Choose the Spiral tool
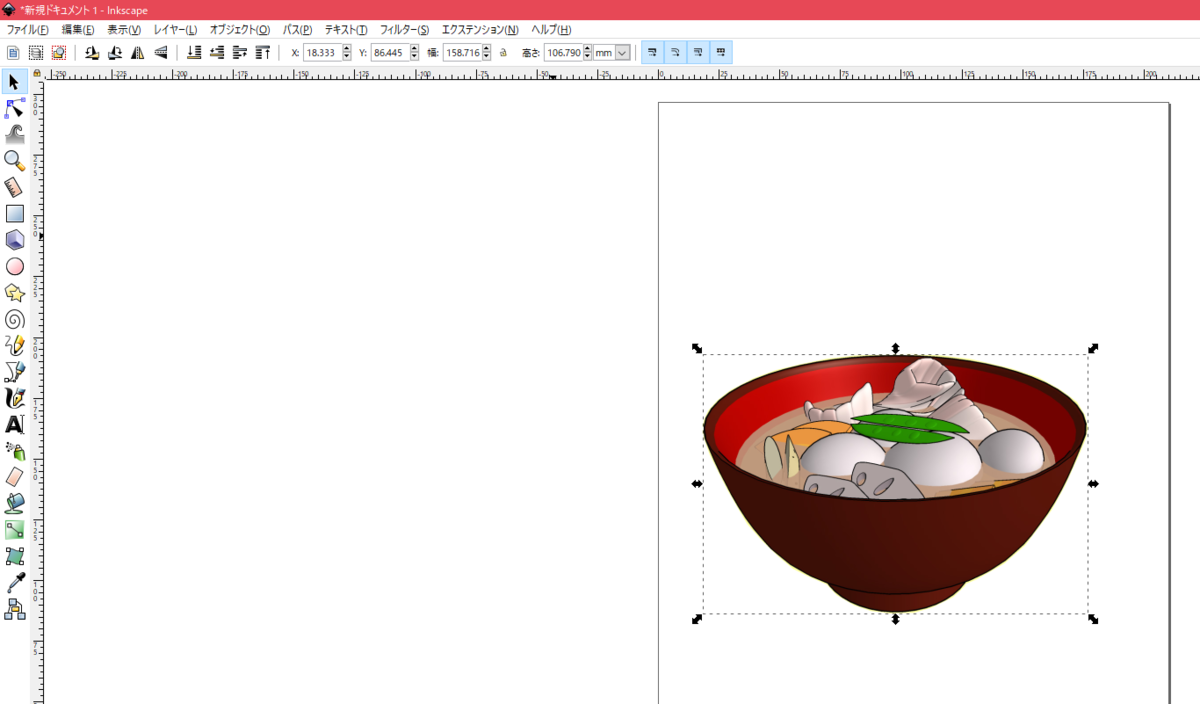The image size is (1200, 704). click(x=14, y=319)
